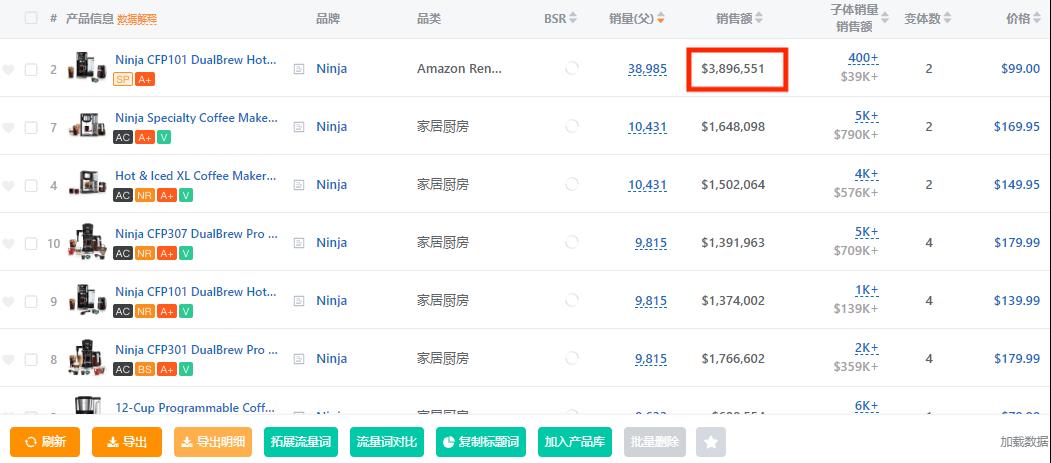Screen dimensions: 1051x463
Task: Open the Hot & Iced XL Coffee Maker product thumbnail
Action: point(87,184)
